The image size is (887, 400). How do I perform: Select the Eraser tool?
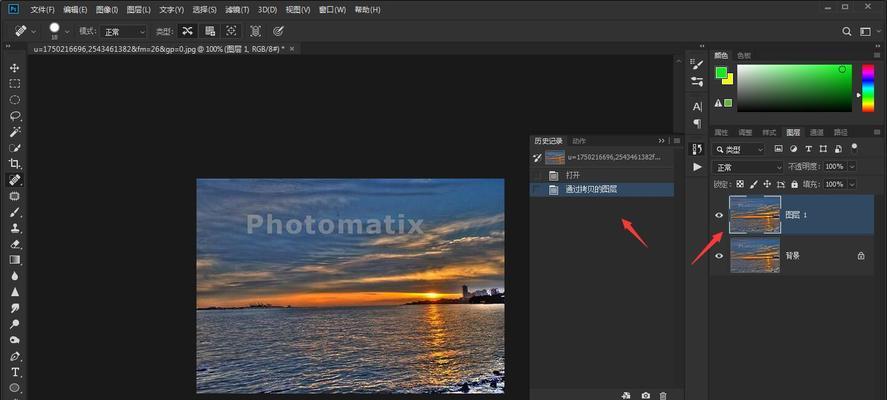tap(15, 244)
